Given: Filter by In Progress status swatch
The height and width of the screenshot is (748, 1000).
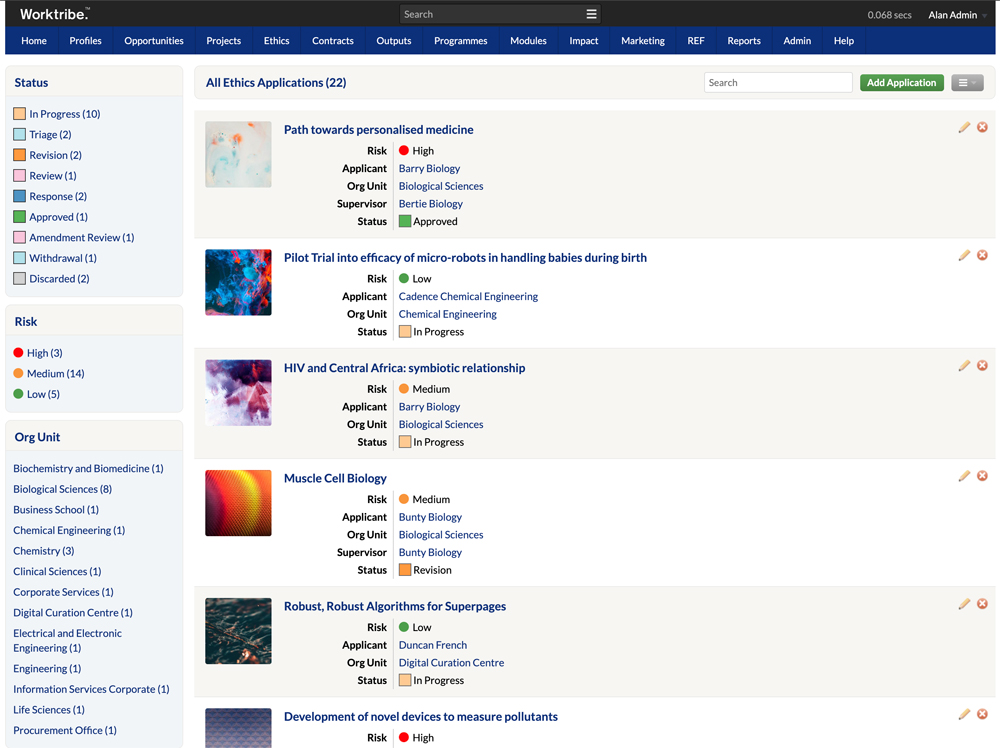Looking at the screenshot, I should 20,114.
